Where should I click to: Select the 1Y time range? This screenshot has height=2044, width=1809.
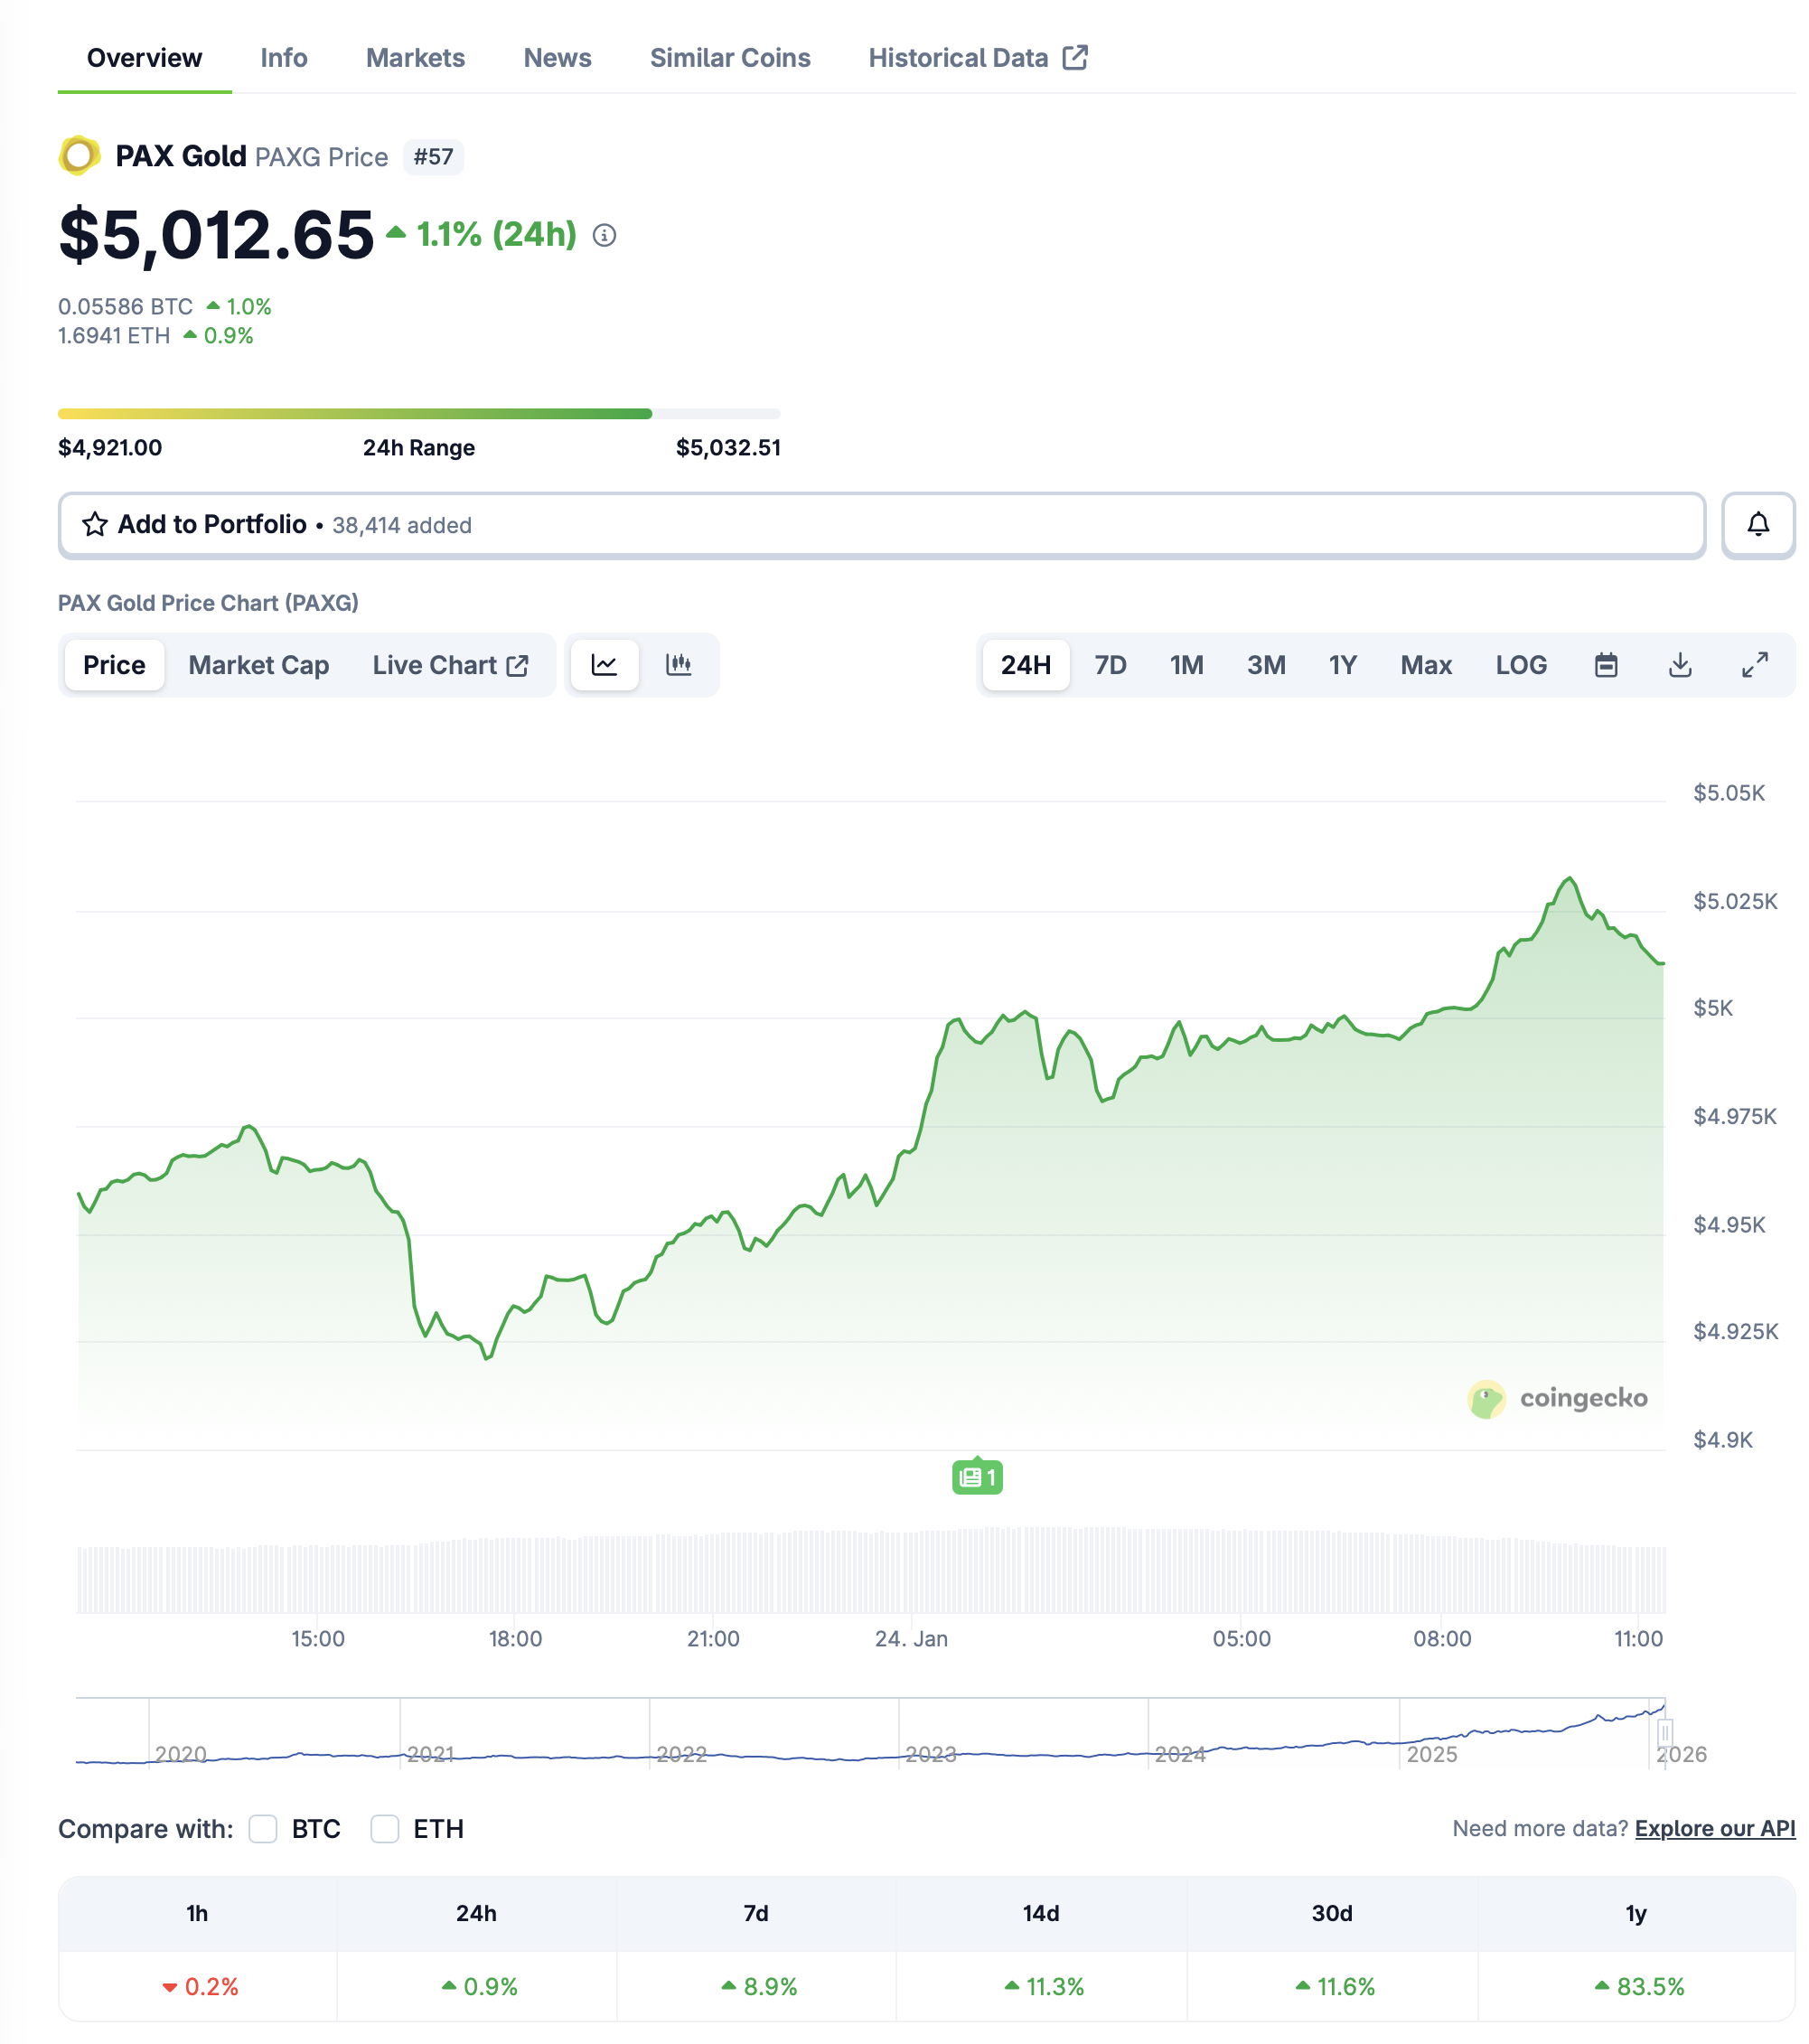(1342, 665)
